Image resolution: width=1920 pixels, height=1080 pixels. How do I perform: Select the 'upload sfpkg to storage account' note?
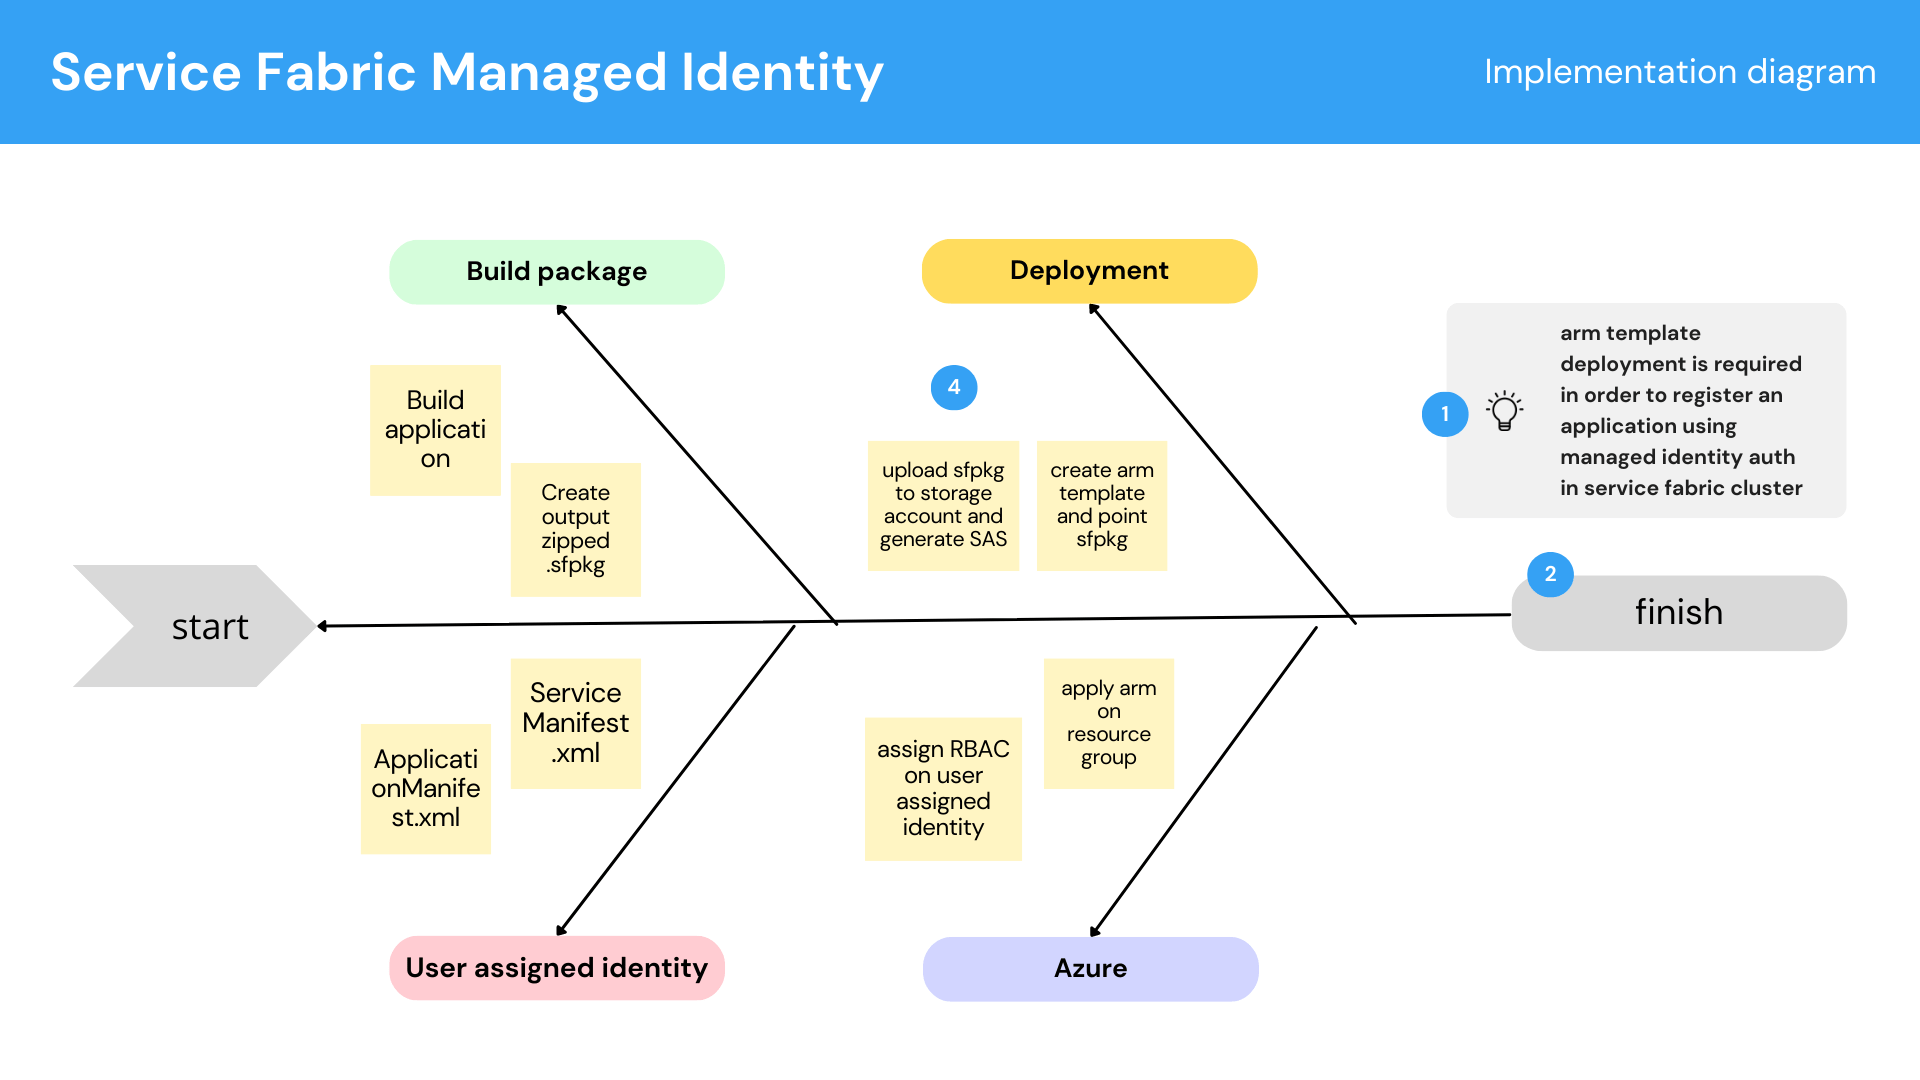point(943,506)
